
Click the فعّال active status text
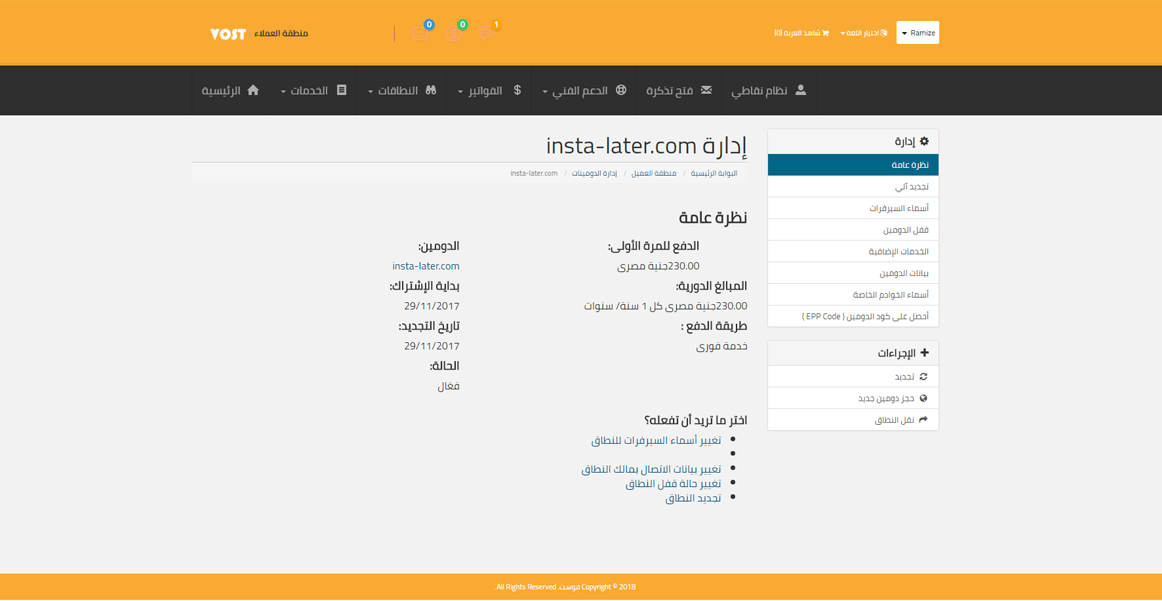[x=448, y=386]
